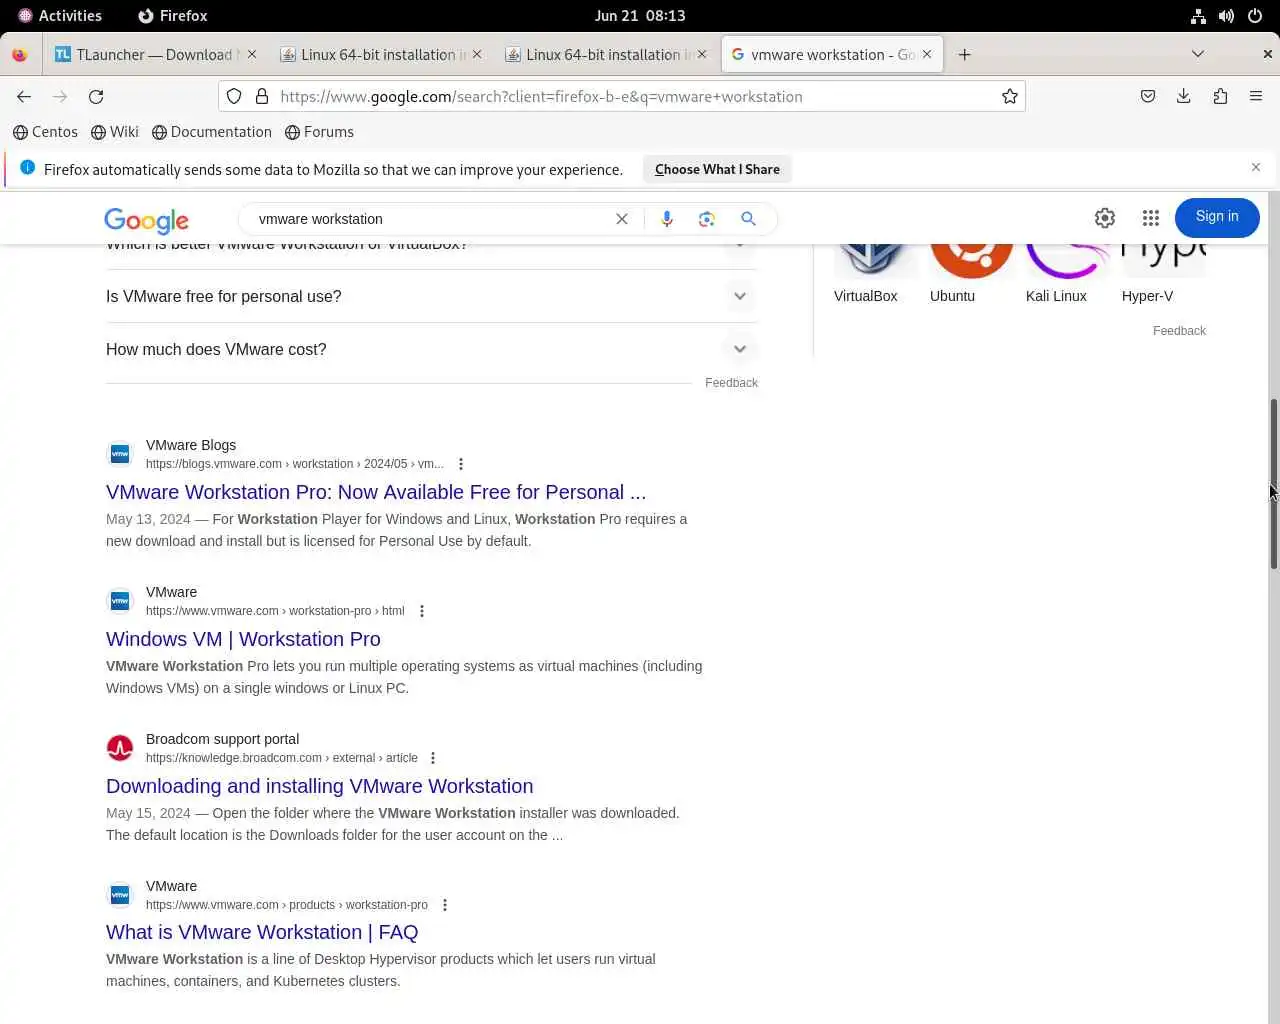Expand 'Is VMware free for personal use?' question
The image size is (1280, 1024).
pos(431,296)
